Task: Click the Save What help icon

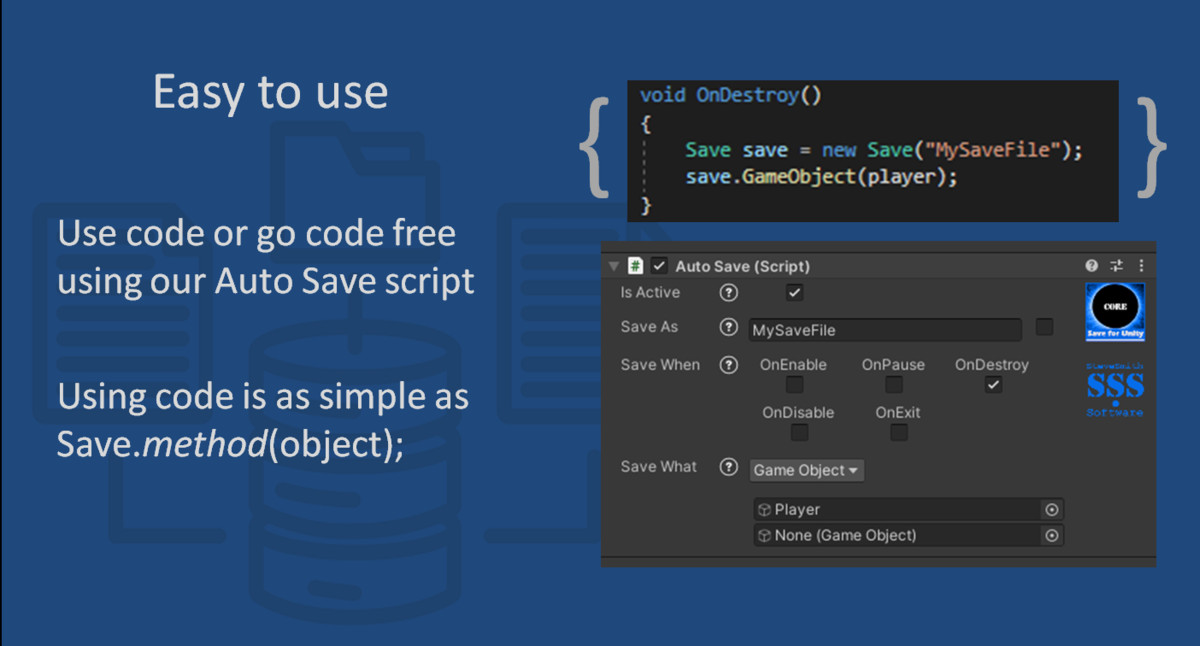Action: click(x=728, y=467)
